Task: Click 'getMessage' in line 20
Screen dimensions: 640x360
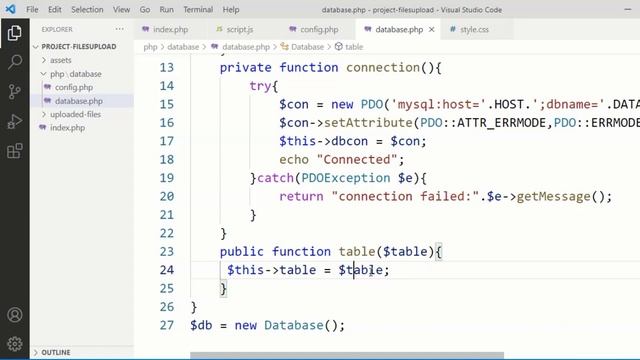Action: point(553,196)
